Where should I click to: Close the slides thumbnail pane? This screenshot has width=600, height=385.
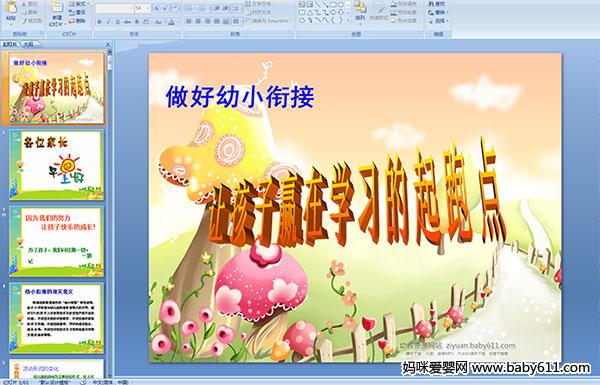(108, 44)
